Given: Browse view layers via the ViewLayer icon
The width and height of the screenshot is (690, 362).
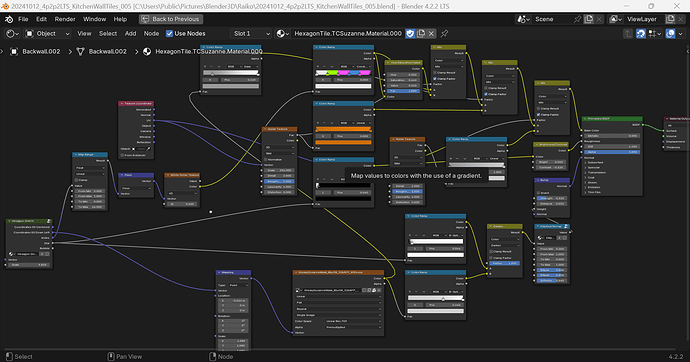Looking at the screenshot, I should click(615, 19).
